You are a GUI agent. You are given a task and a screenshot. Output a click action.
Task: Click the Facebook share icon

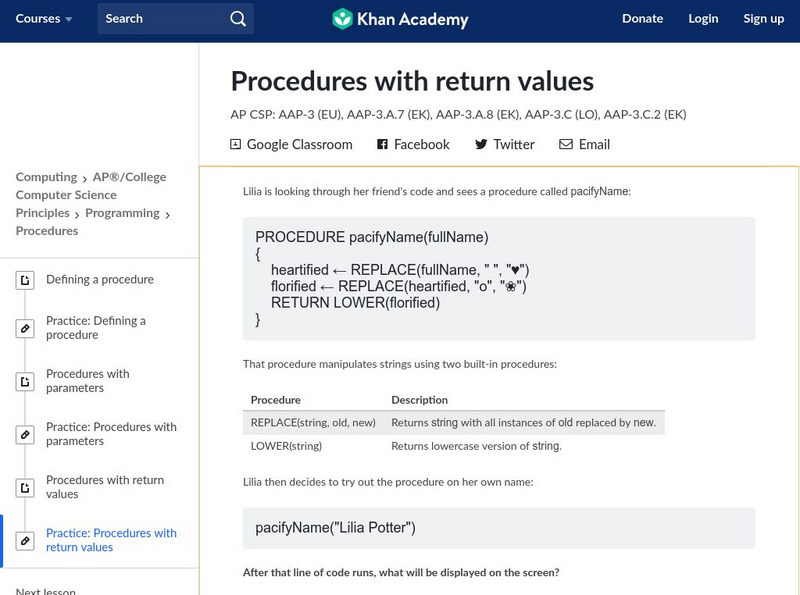pos(382,144)
